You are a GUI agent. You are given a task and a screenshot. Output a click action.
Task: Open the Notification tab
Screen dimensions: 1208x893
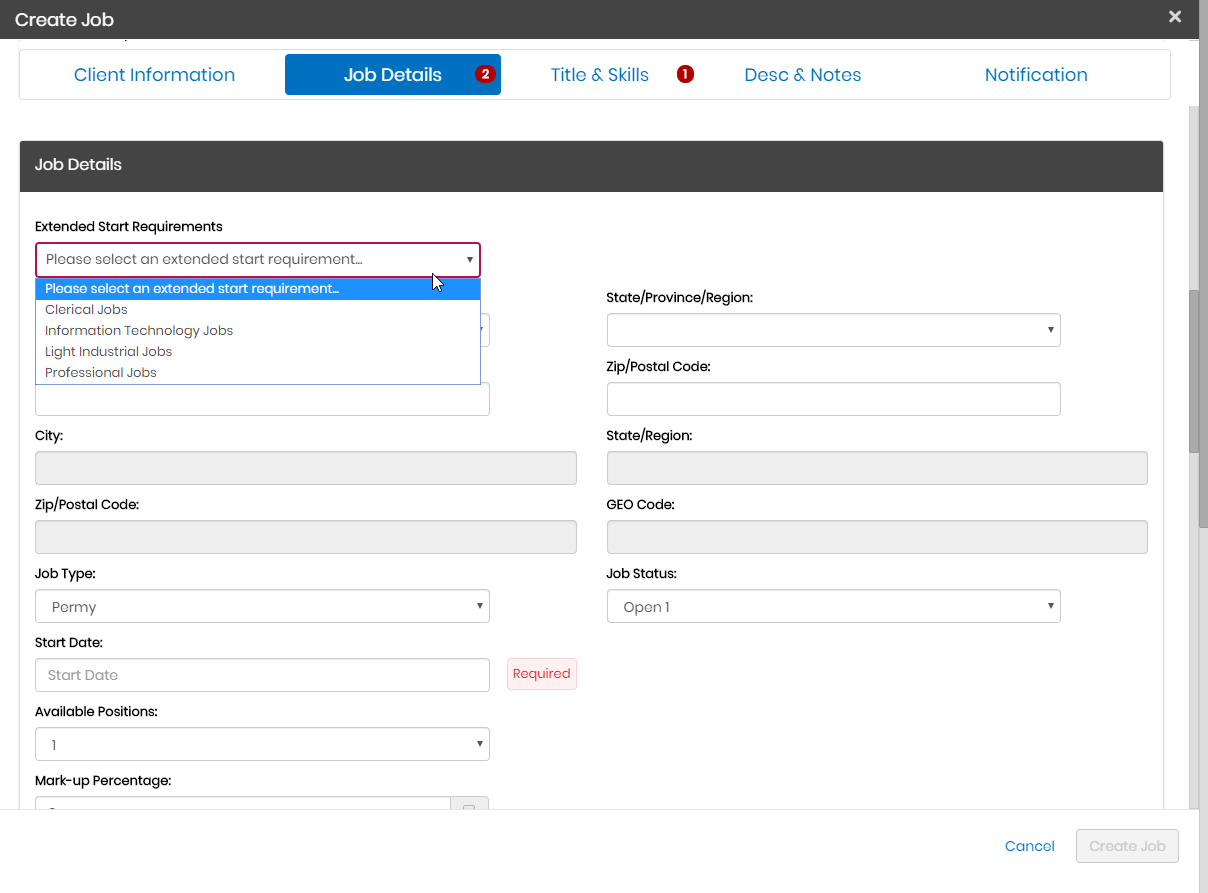click(x=1036, y=75)
